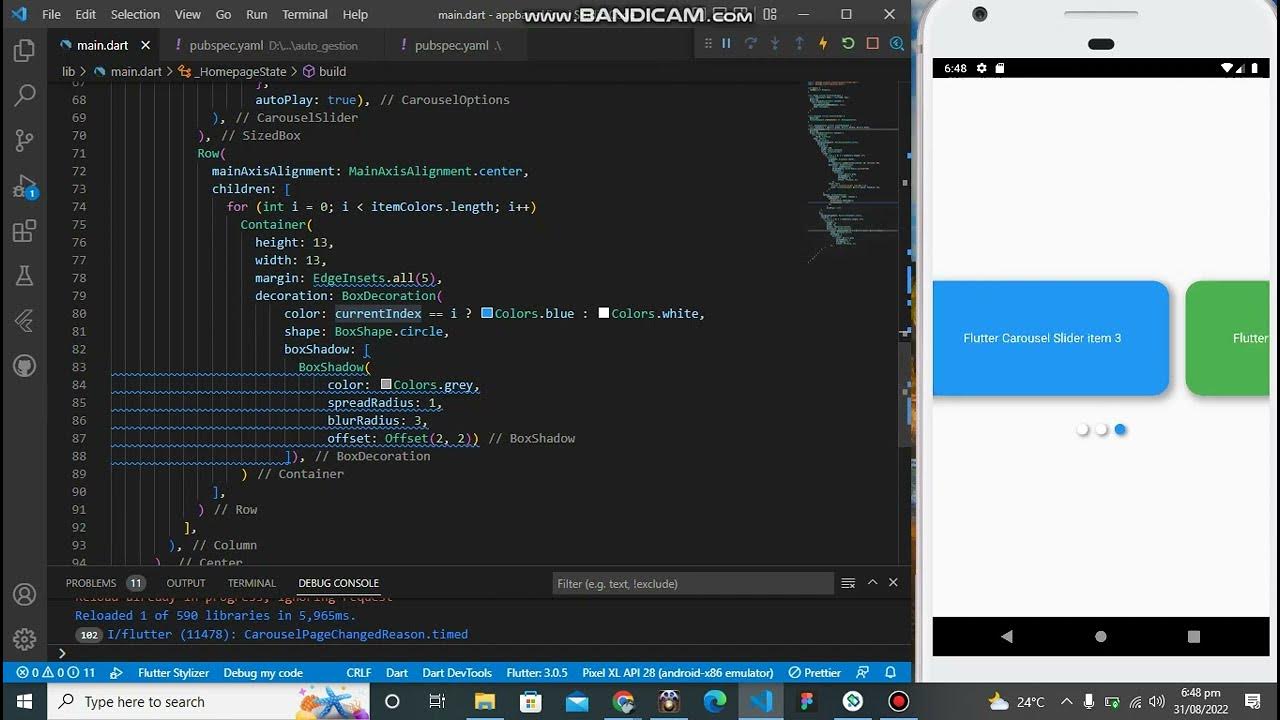Screen dimensions: 1280x720
Task: Click the Colors.blue color swatch
Action: [x=487, y=313]
